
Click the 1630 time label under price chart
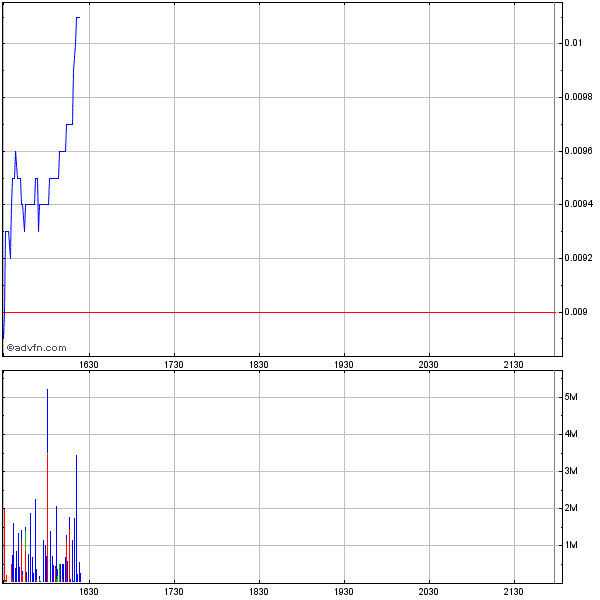click(89, 365)
